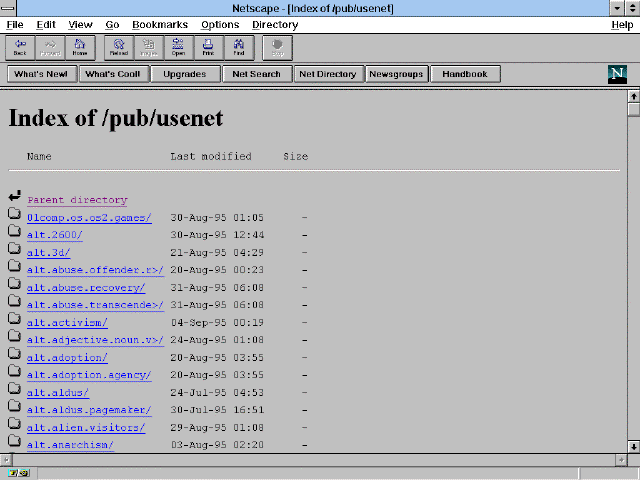Click the Stop toolbar button
Image resolution: width=640 pixels, height=480 pixels.
pos(278,48)
